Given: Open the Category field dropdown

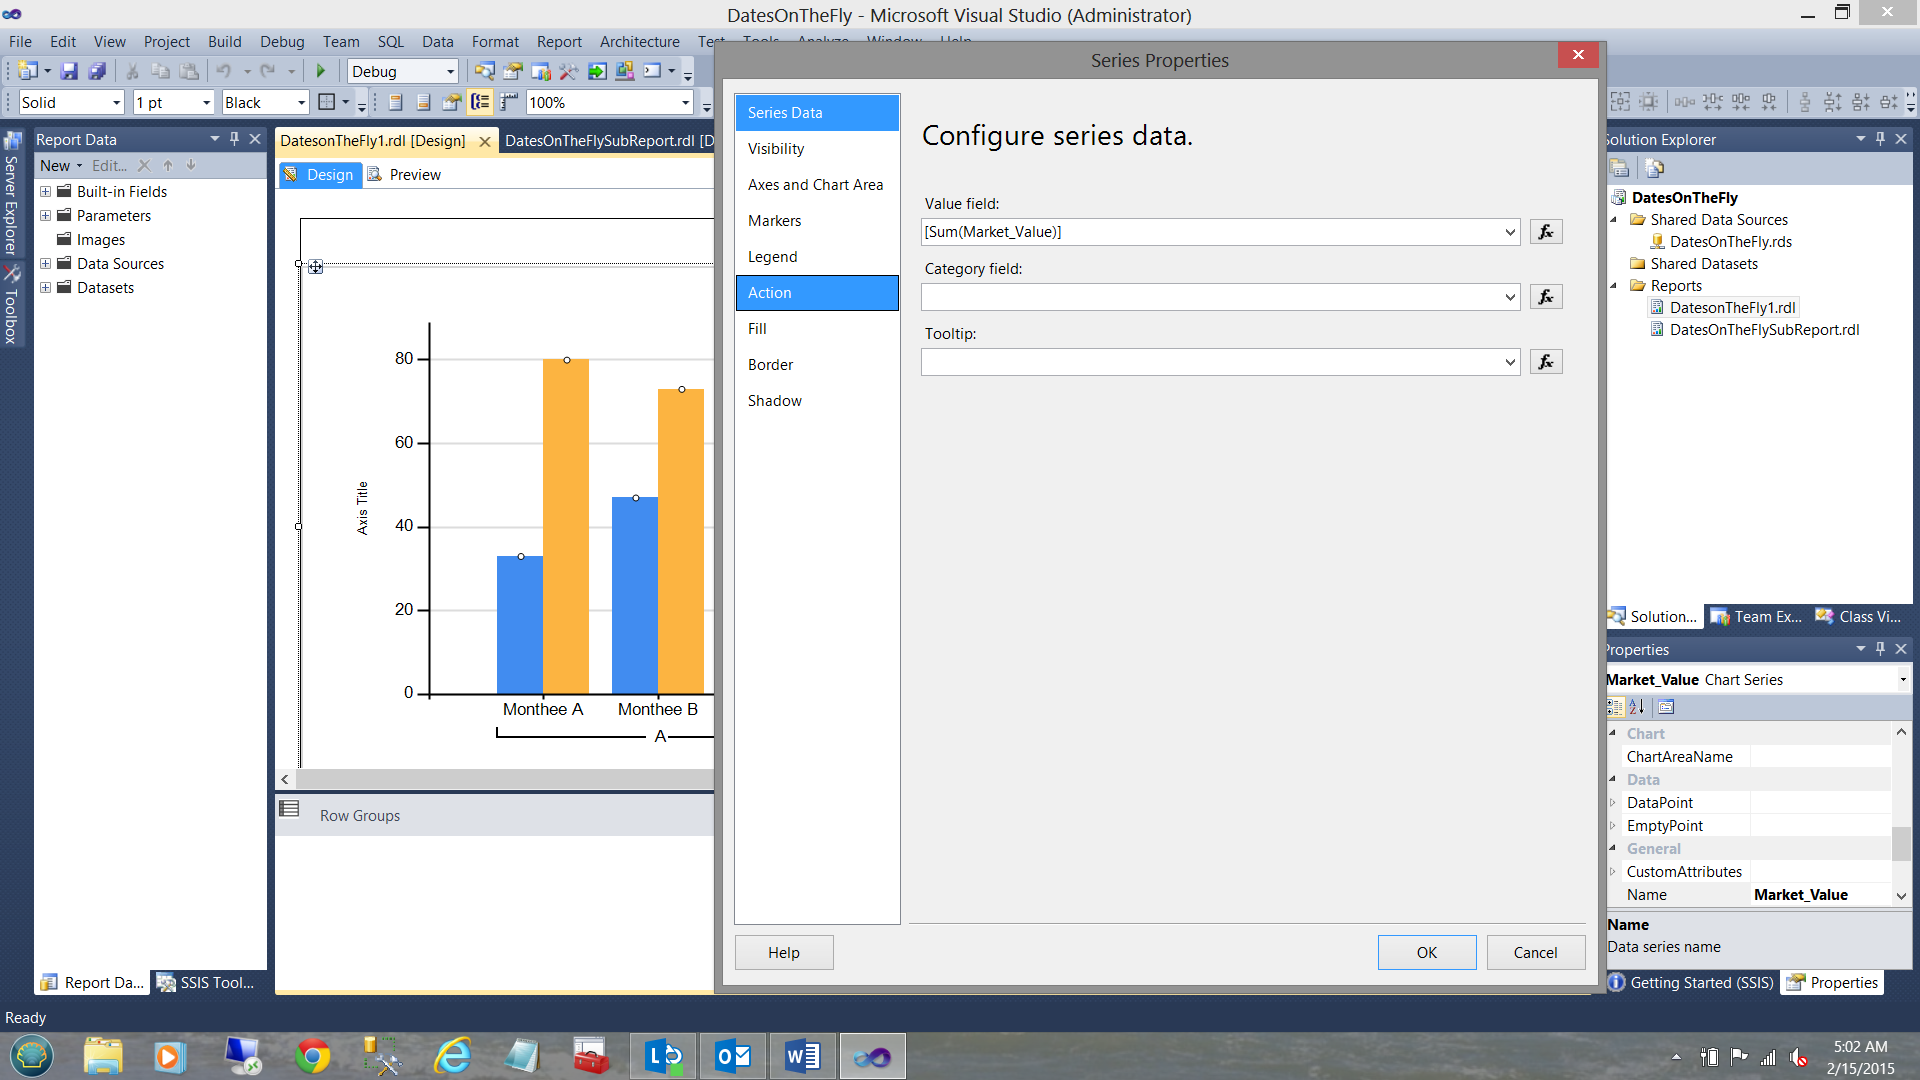Looking at the screenshot, I should (x=1509, y=297).
